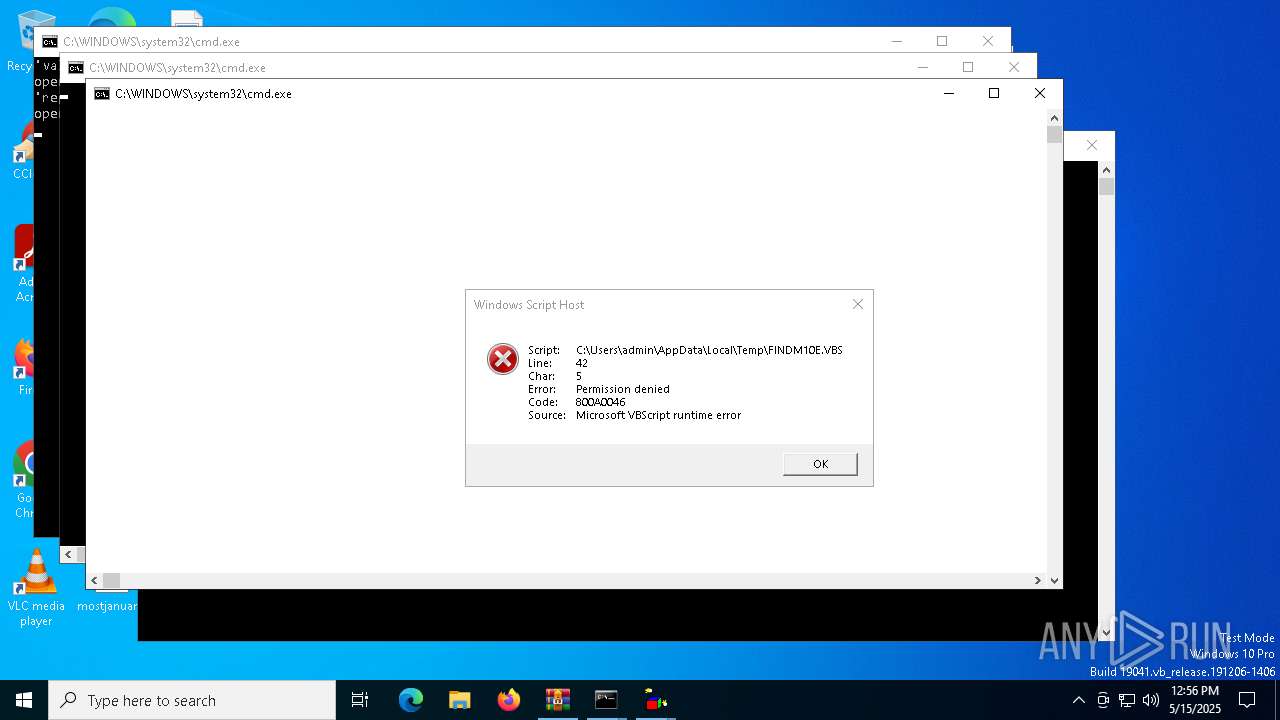This screenshot has height=720, width=1280.
Task: Click the taskbar search box
Action: point(192,700)
